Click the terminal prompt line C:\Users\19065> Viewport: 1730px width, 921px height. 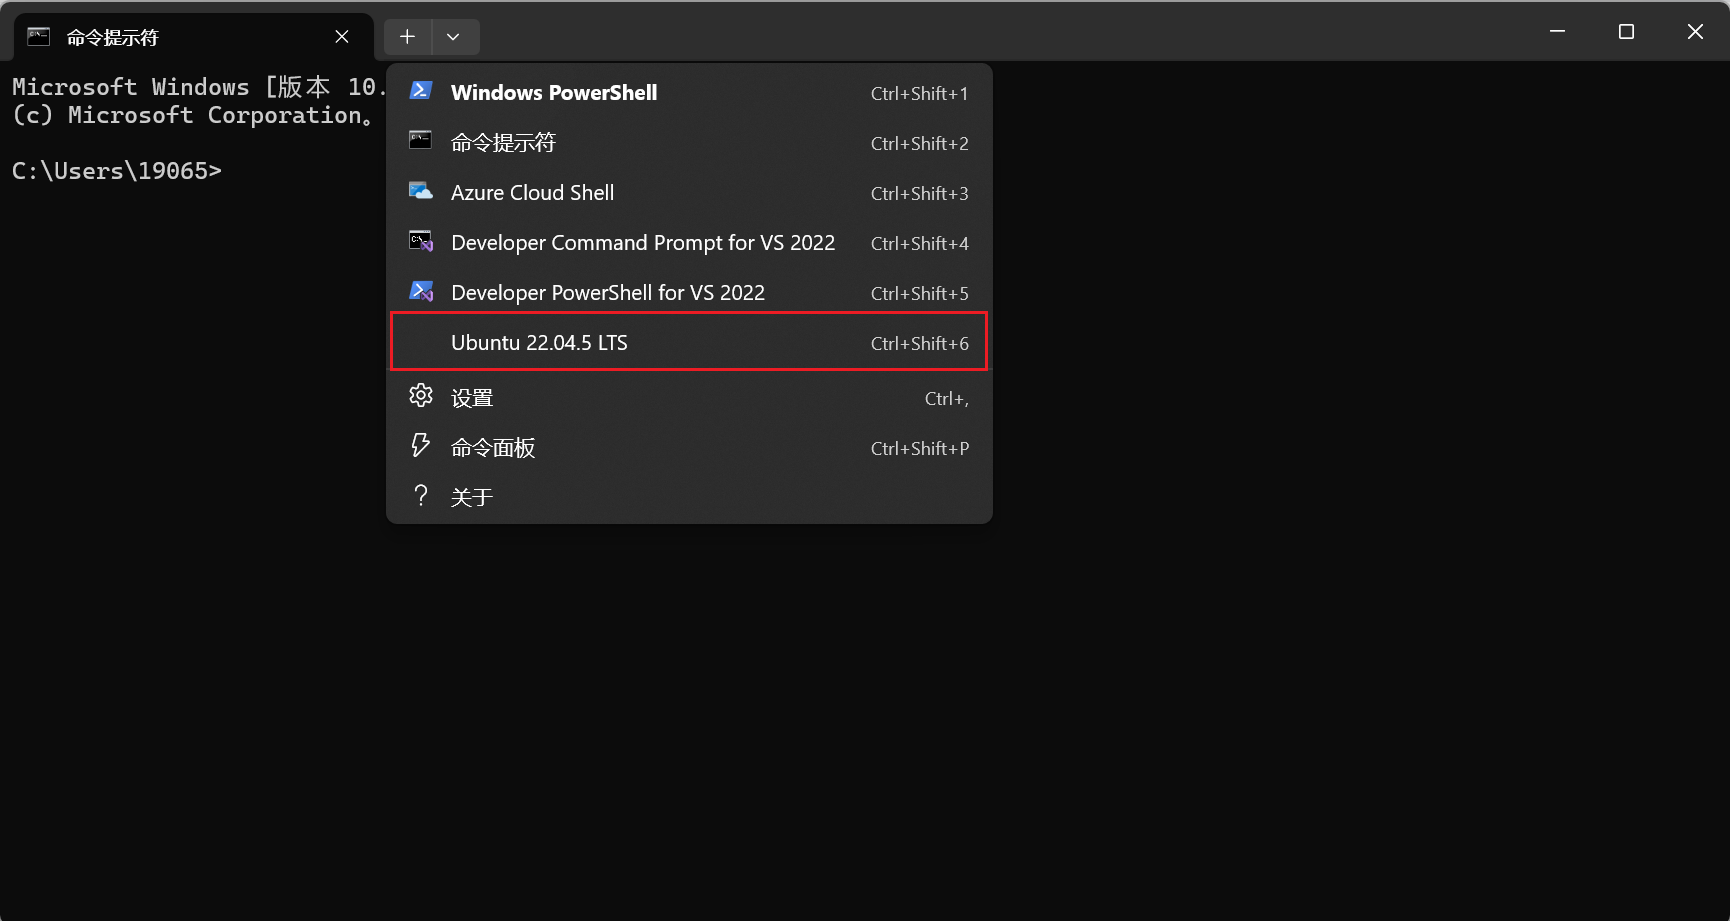pyautogui.click(x=117, y=170)
